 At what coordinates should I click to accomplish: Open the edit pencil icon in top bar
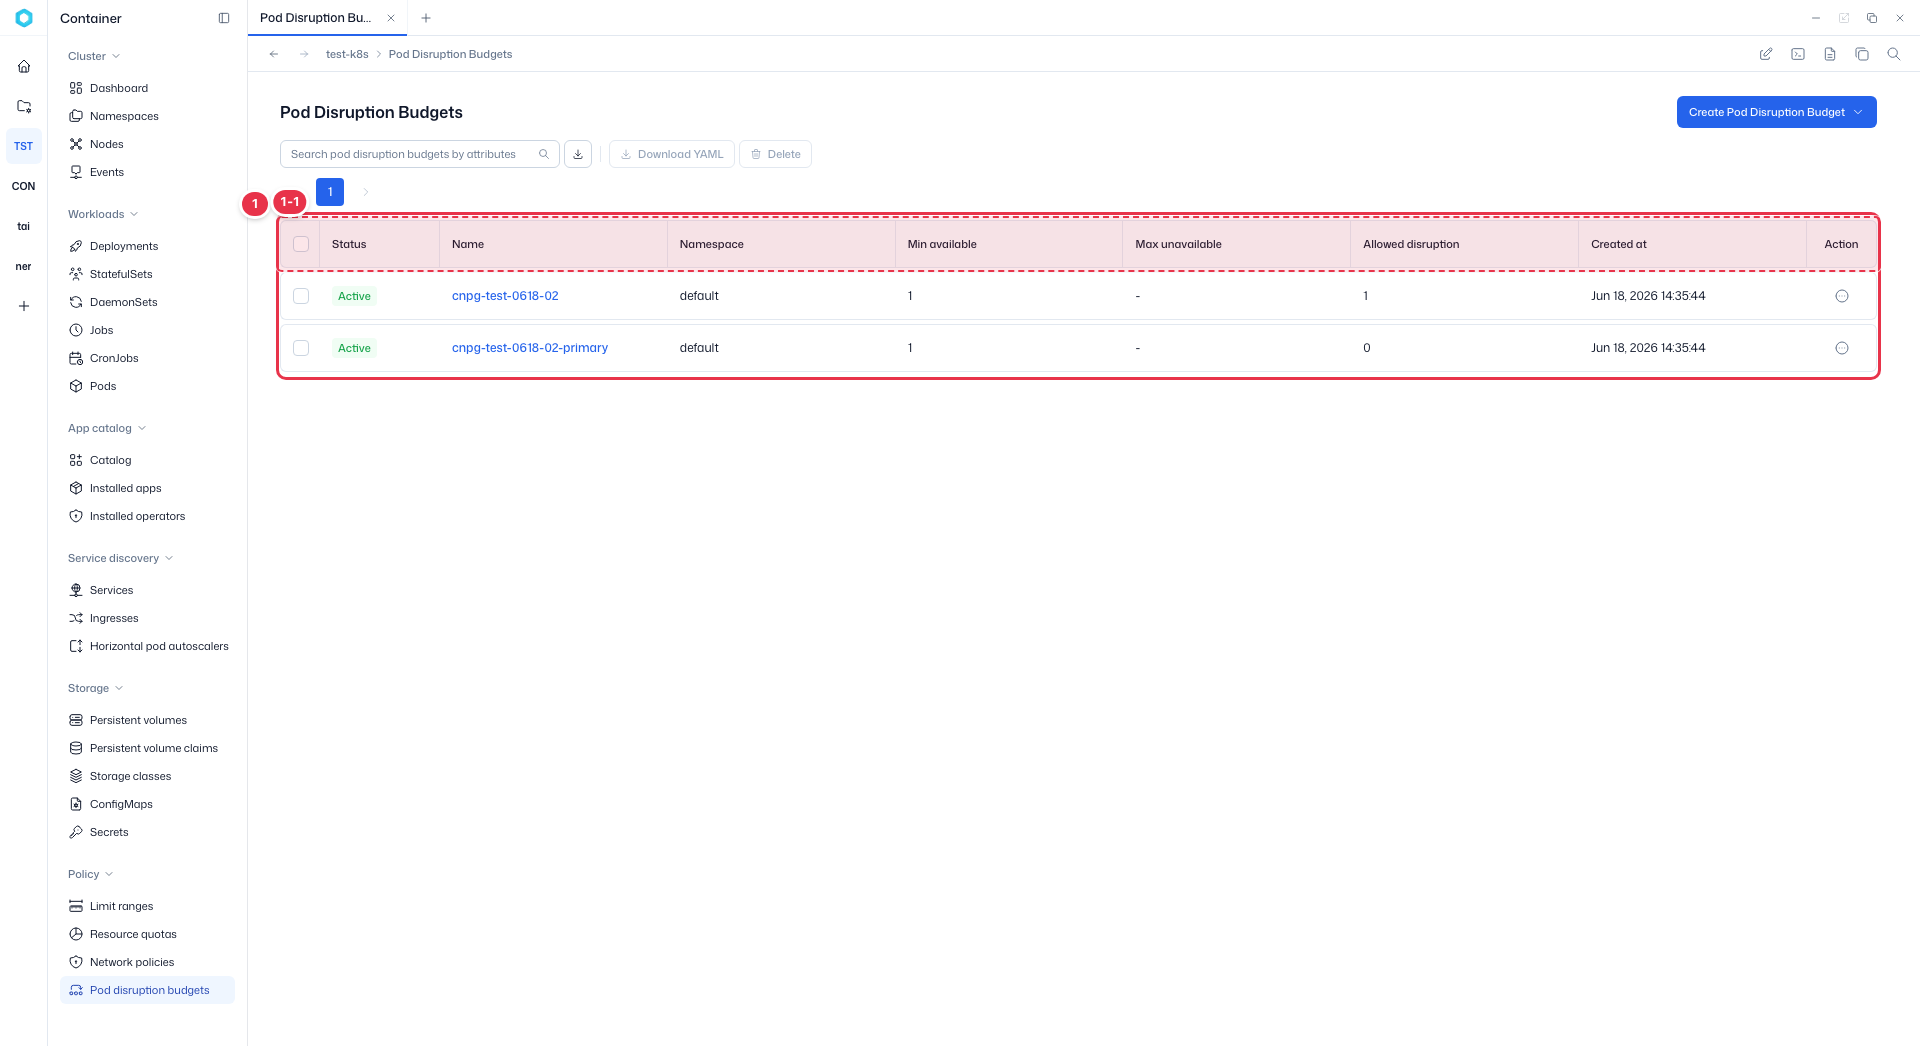1766,54
